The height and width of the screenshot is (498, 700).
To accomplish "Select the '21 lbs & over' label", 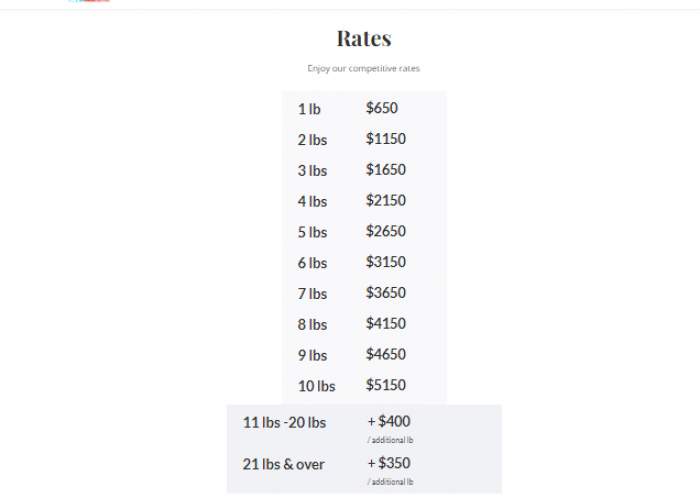I will pos(283,465).
